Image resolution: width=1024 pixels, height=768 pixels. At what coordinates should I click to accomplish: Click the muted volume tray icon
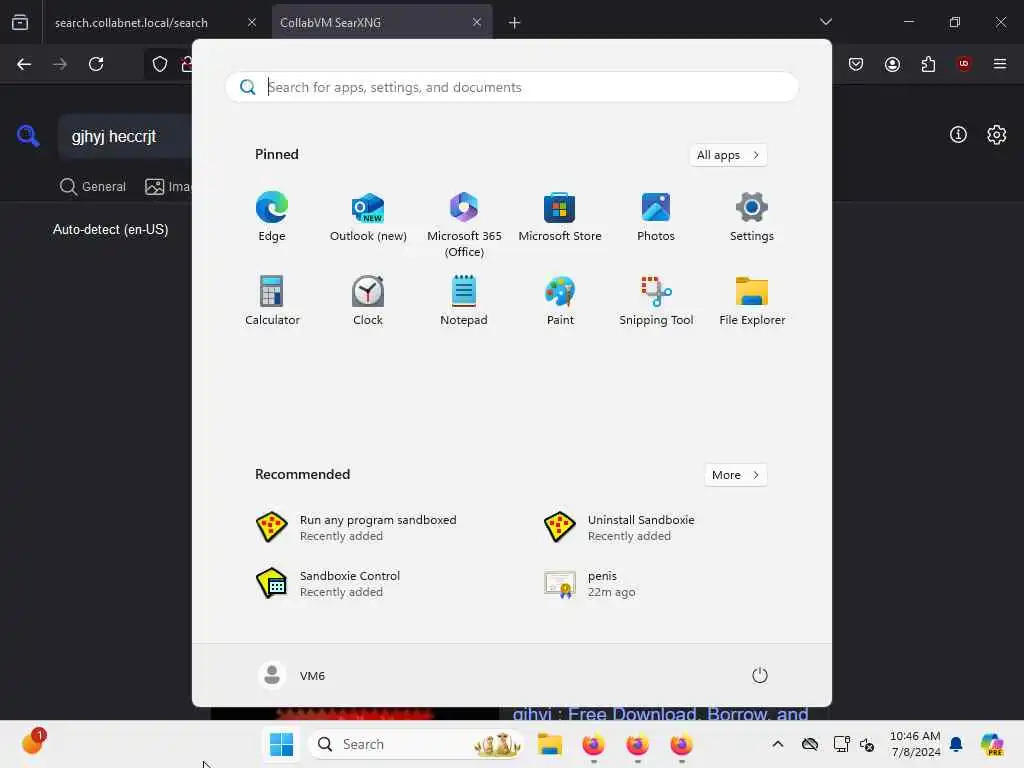[x=867, y=744]
